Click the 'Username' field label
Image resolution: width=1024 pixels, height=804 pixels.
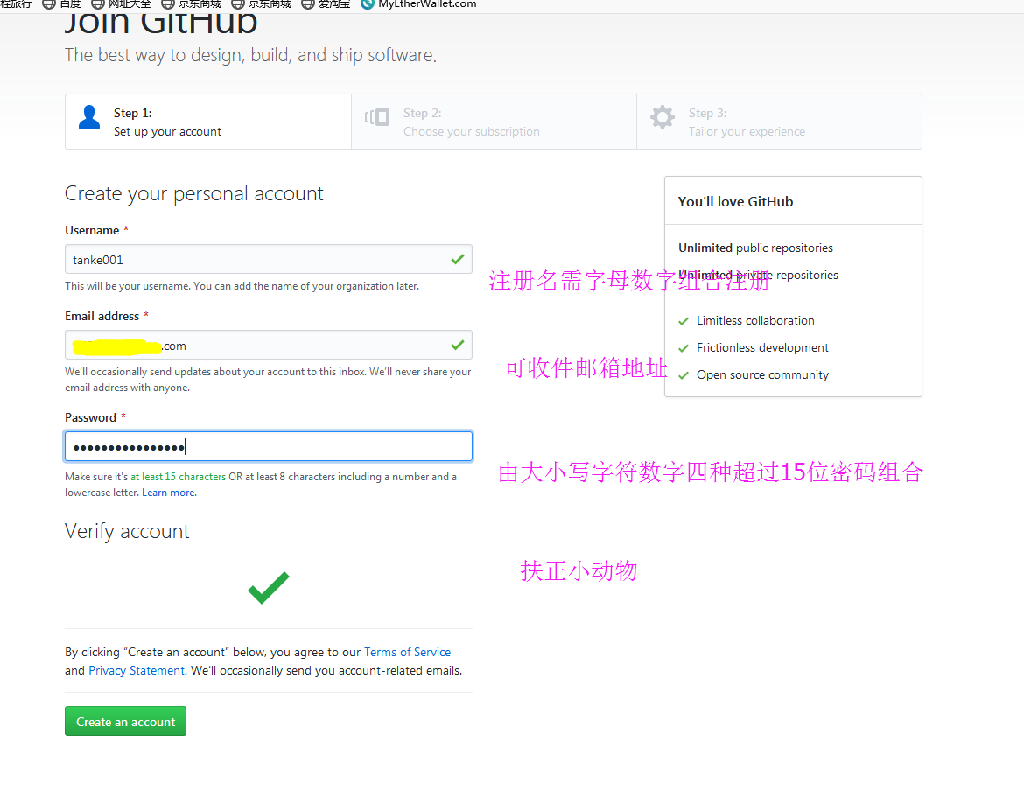tap(92, 230)
